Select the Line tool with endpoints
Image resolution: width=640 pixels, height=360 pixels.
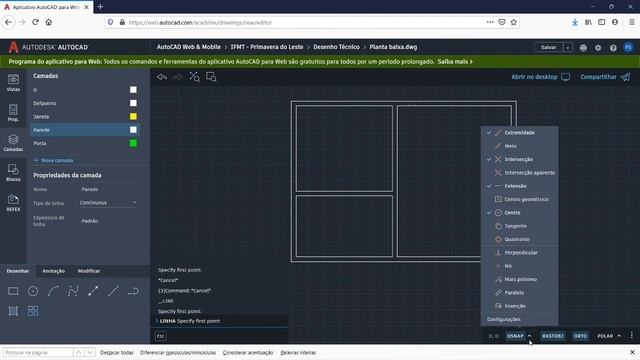[x=93, y=291]
